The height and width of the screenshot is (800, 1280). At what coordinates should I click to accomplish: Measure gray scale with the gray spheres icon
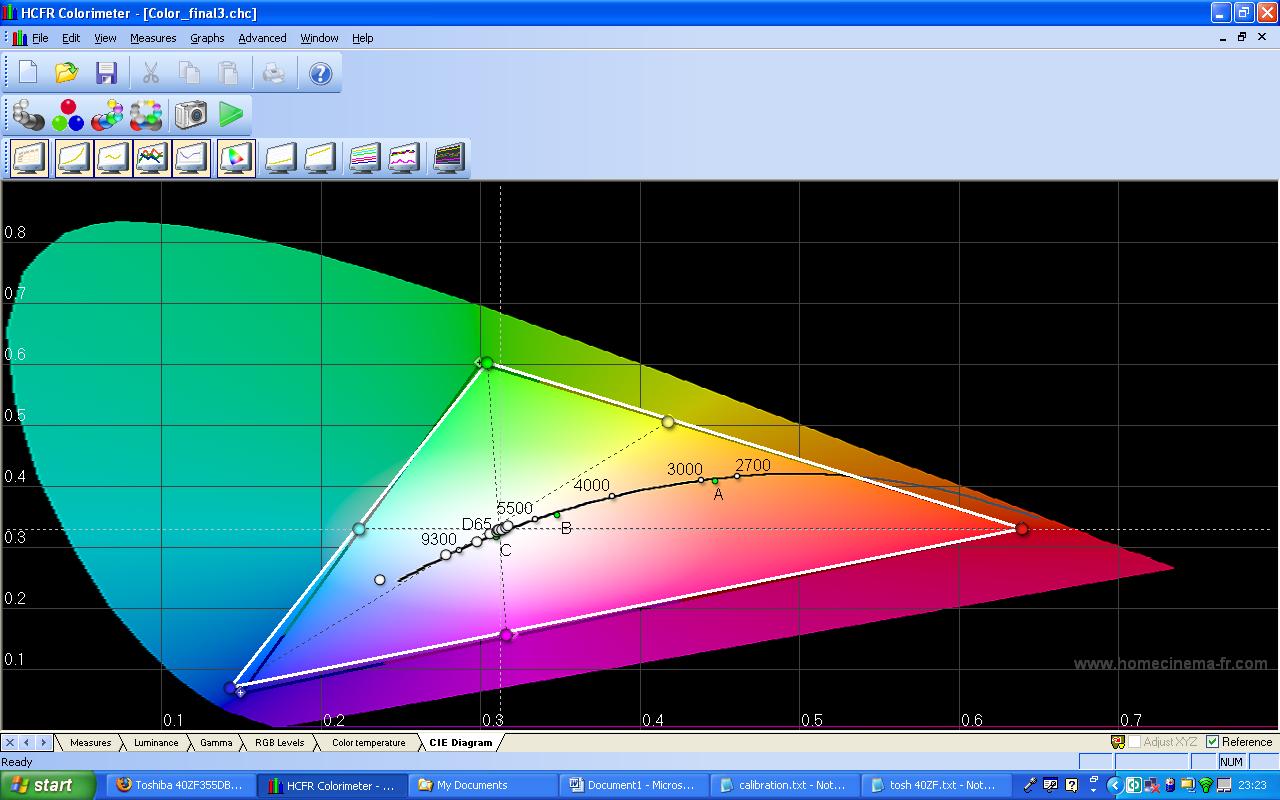tap(28, 115)
